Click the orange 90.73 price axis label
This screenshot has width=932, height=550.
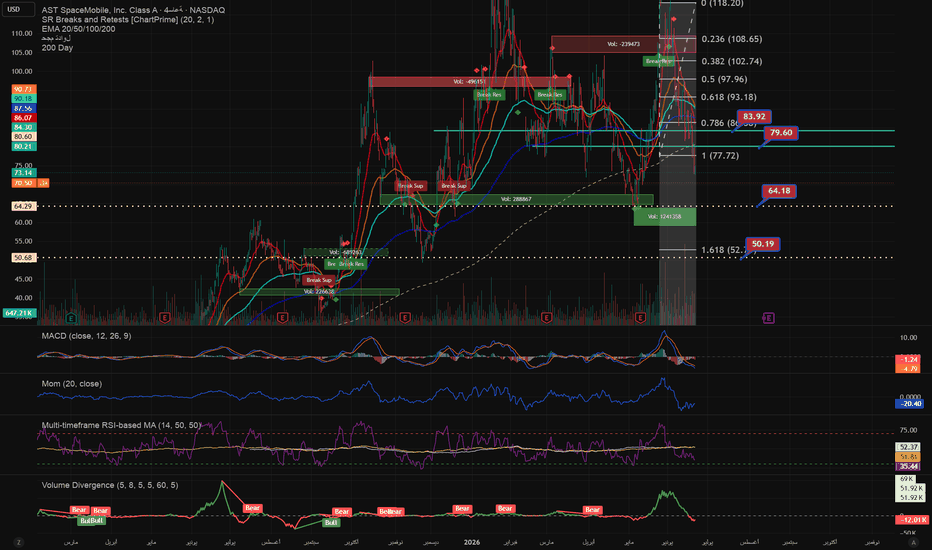coord(23,89)
